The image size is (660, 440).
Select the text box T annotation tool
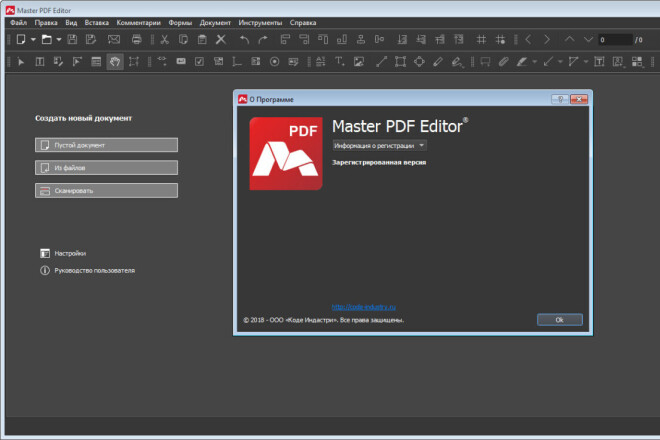(x=599, y=62)
